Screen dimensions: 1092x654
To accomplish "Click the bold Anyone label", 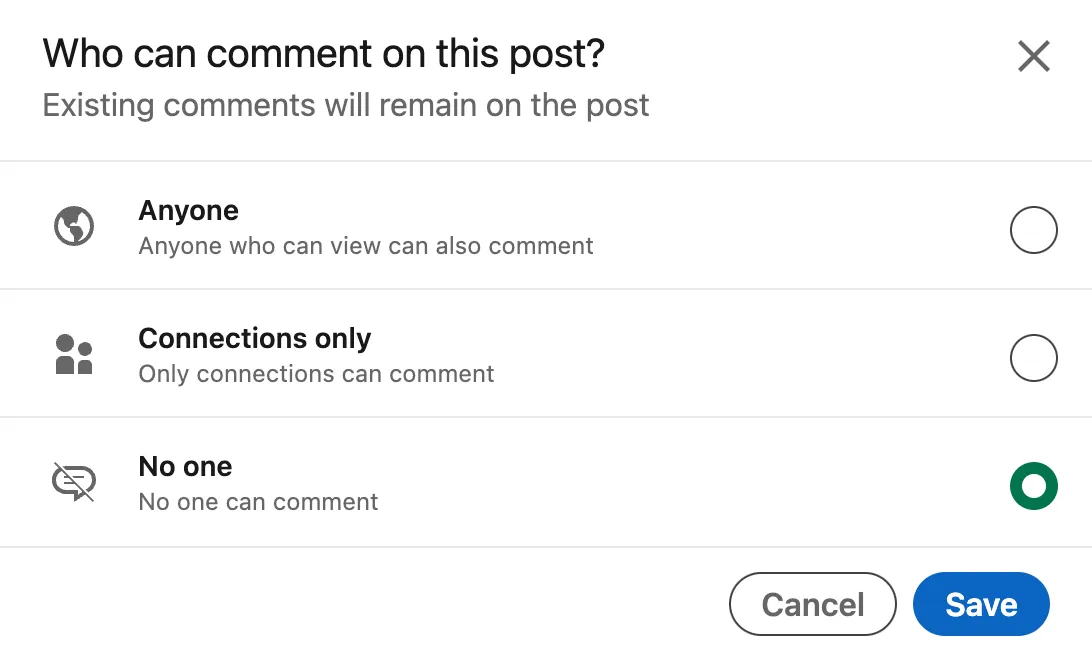I will (x=188, y=211).
